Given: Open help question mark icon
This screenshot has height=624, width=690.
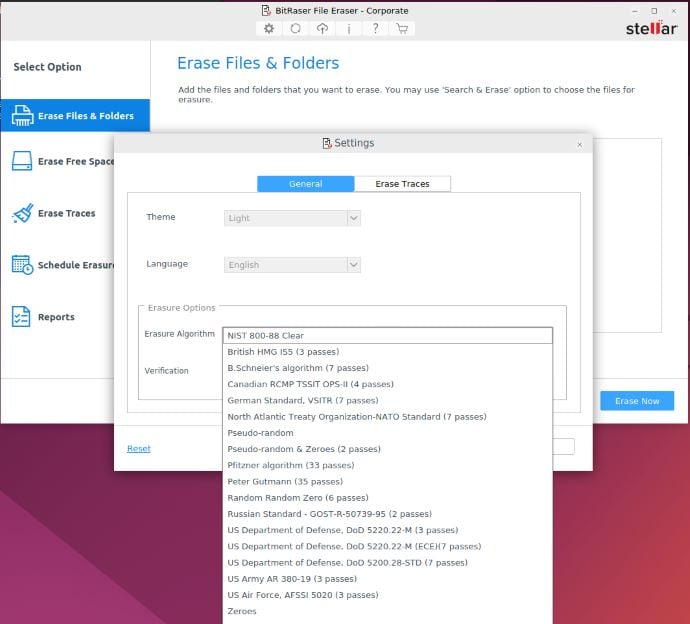Looking at the screenshot, I should [x=375, y=29].
